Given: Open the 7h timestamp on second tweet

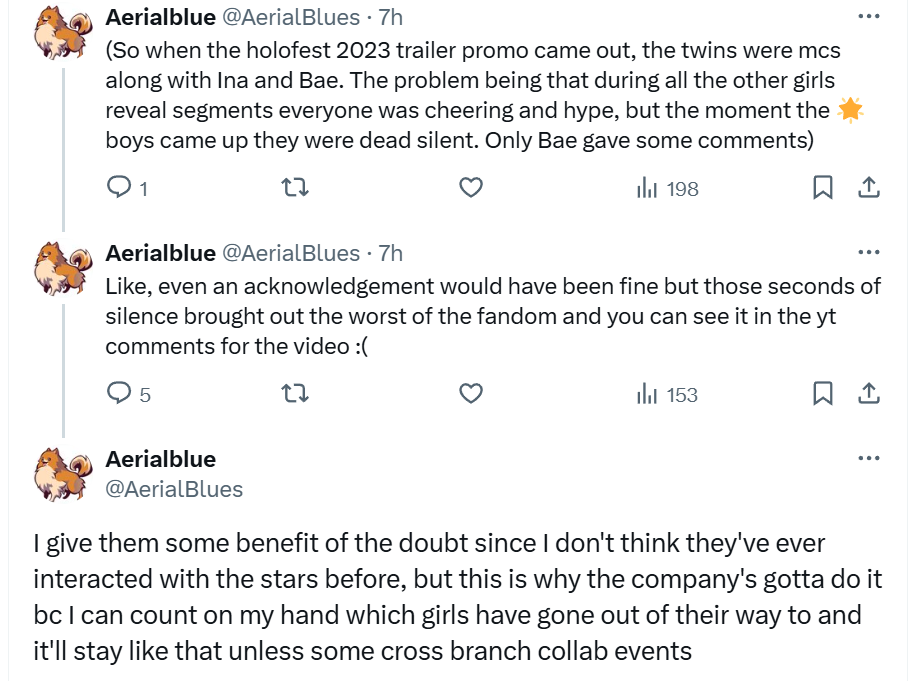Looking at the screenshot, I should click(x=390, y=253).
